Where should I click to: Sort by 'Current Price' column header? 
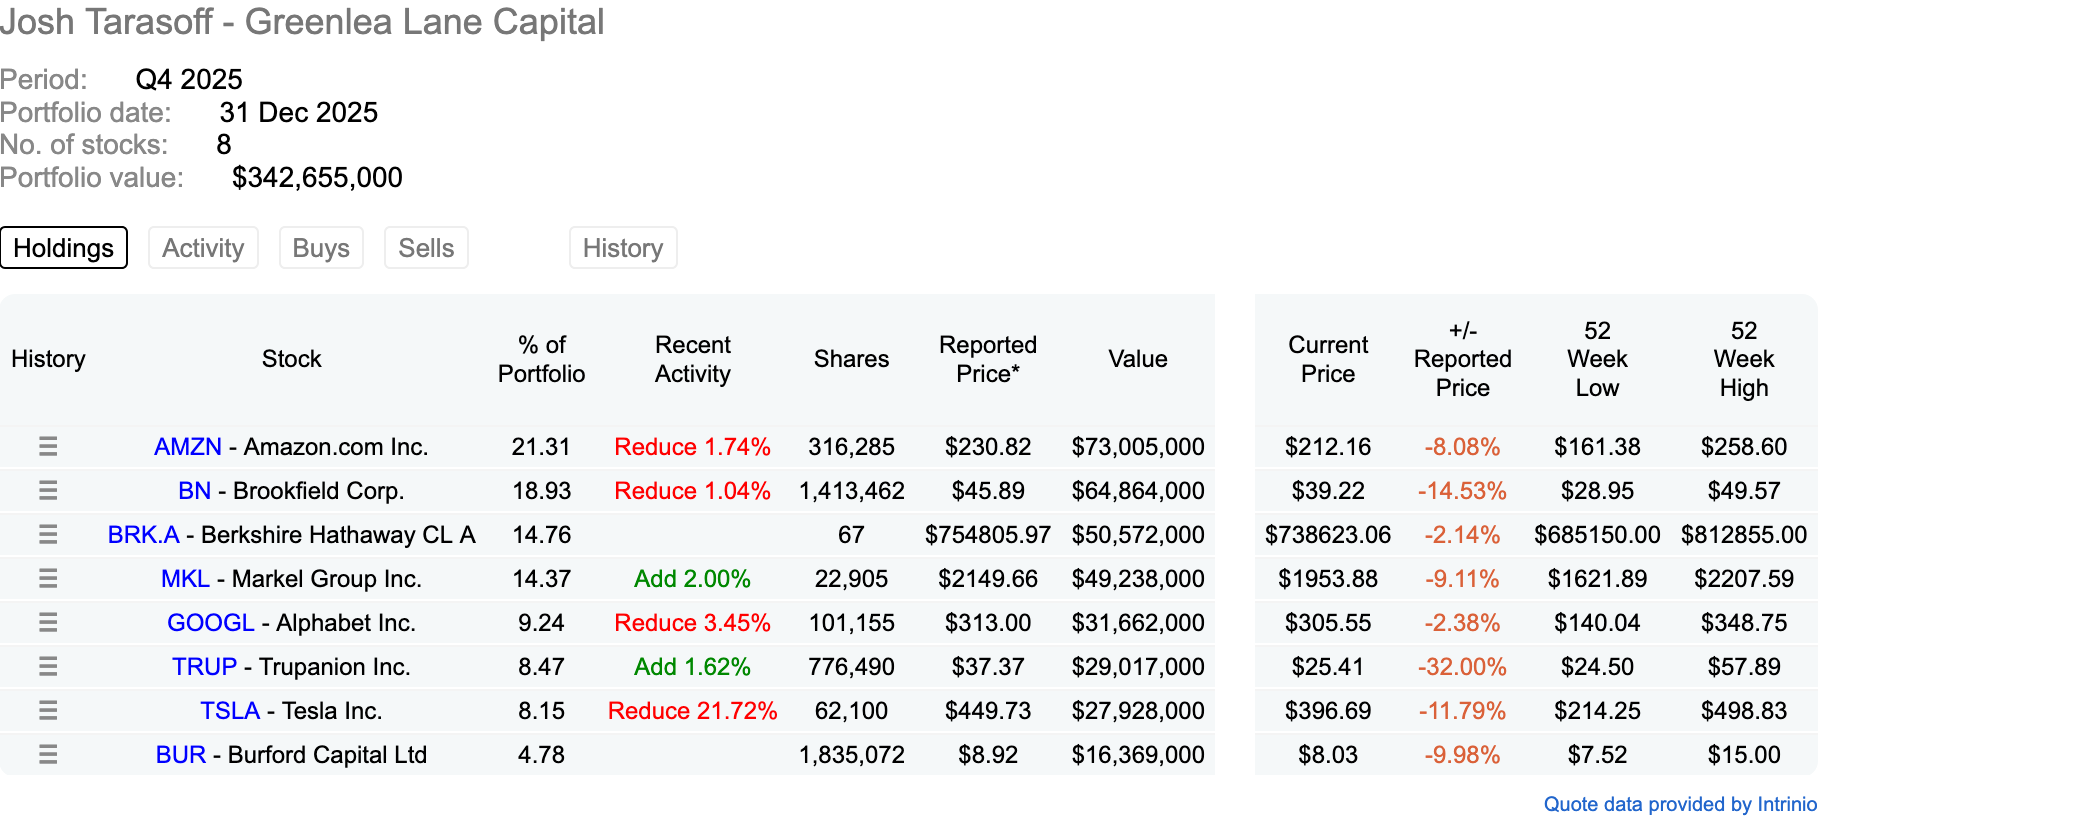click(1328, 359)
